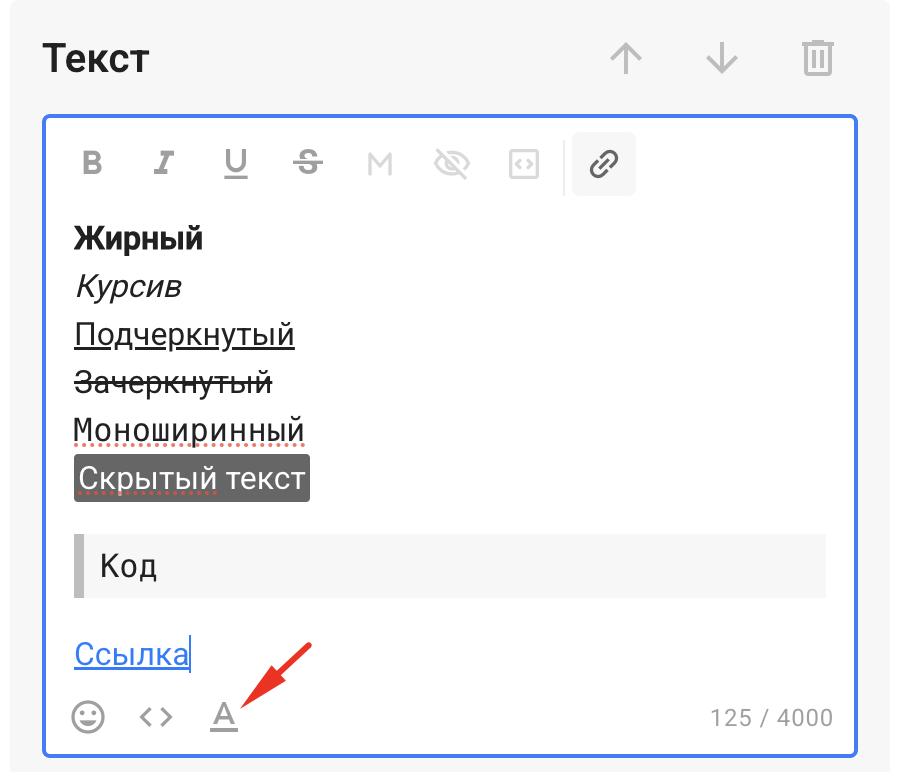Toggle hidden text spoiler eye icon
Viewport: 900px width, 772px height.
[x=452, y=163]
